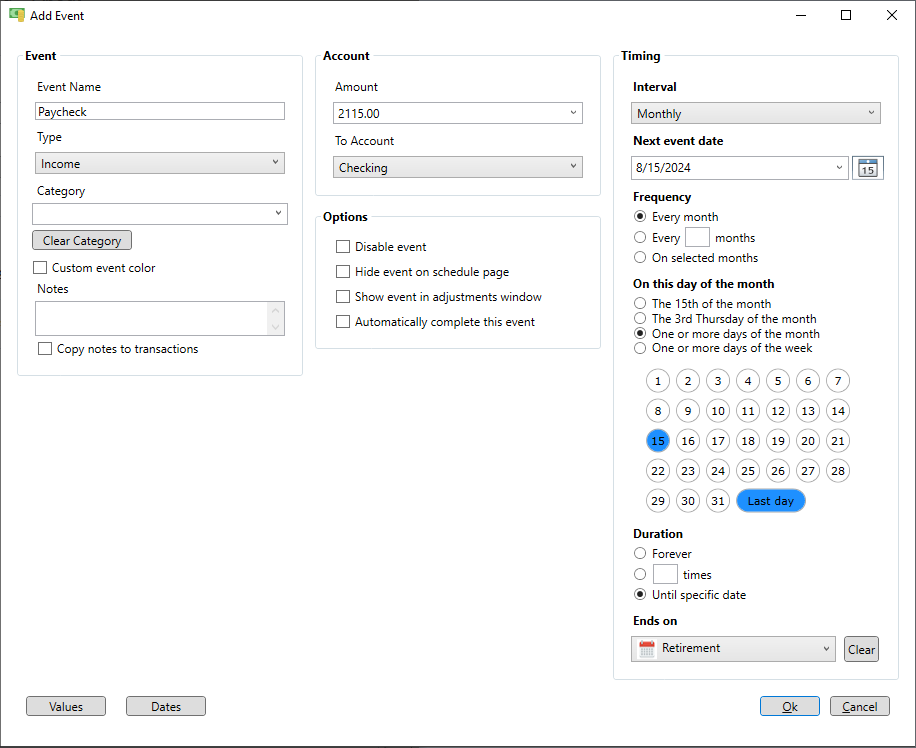Image resolution: width=916 pixels, height=748 pixels.
Task: Click the times count input box
Action: [x=665, y=574]
